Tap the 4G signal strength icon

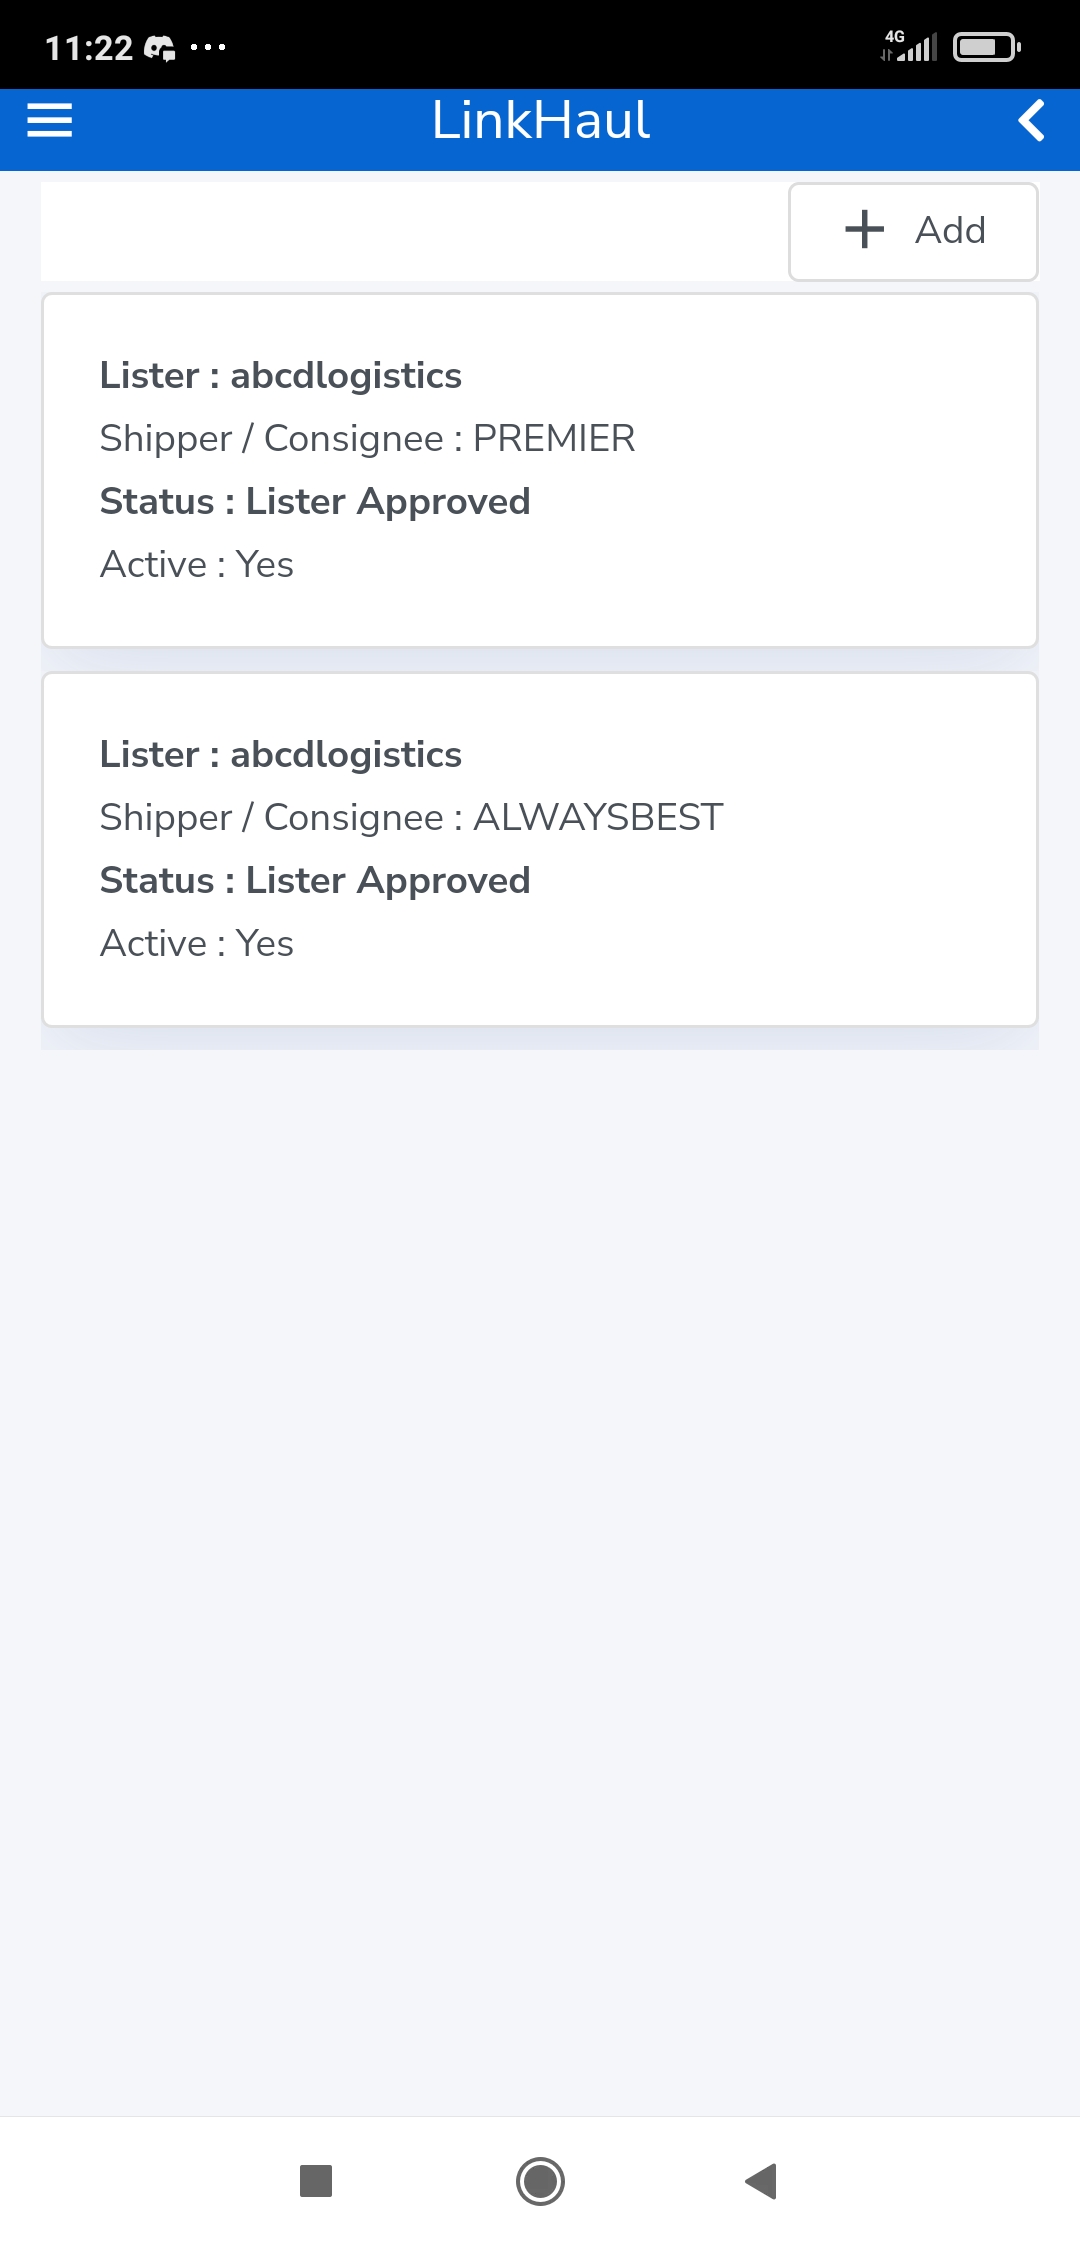[x=910, y=46]
